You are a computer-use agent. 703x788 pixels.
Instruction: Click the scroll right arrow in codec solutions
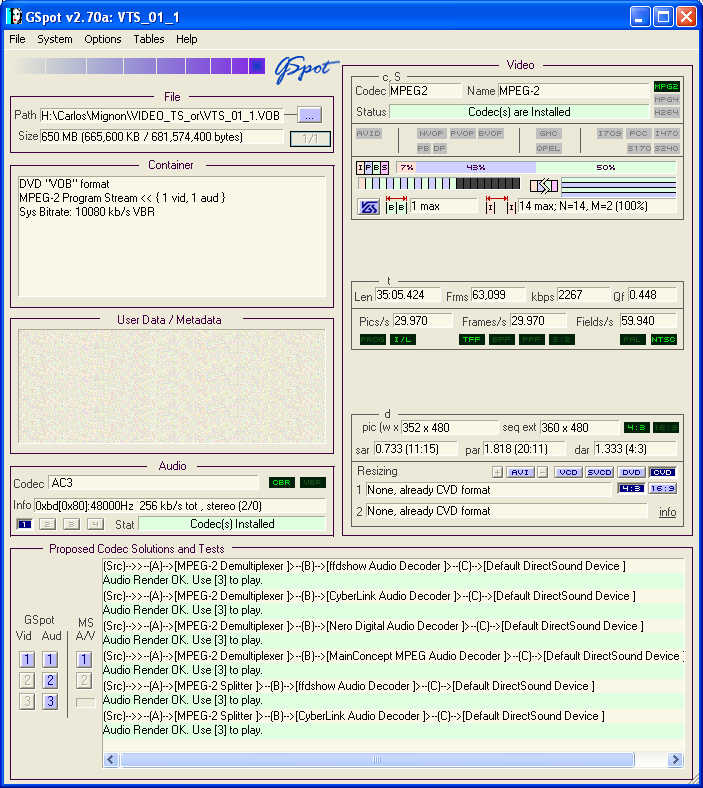(675, 759)
